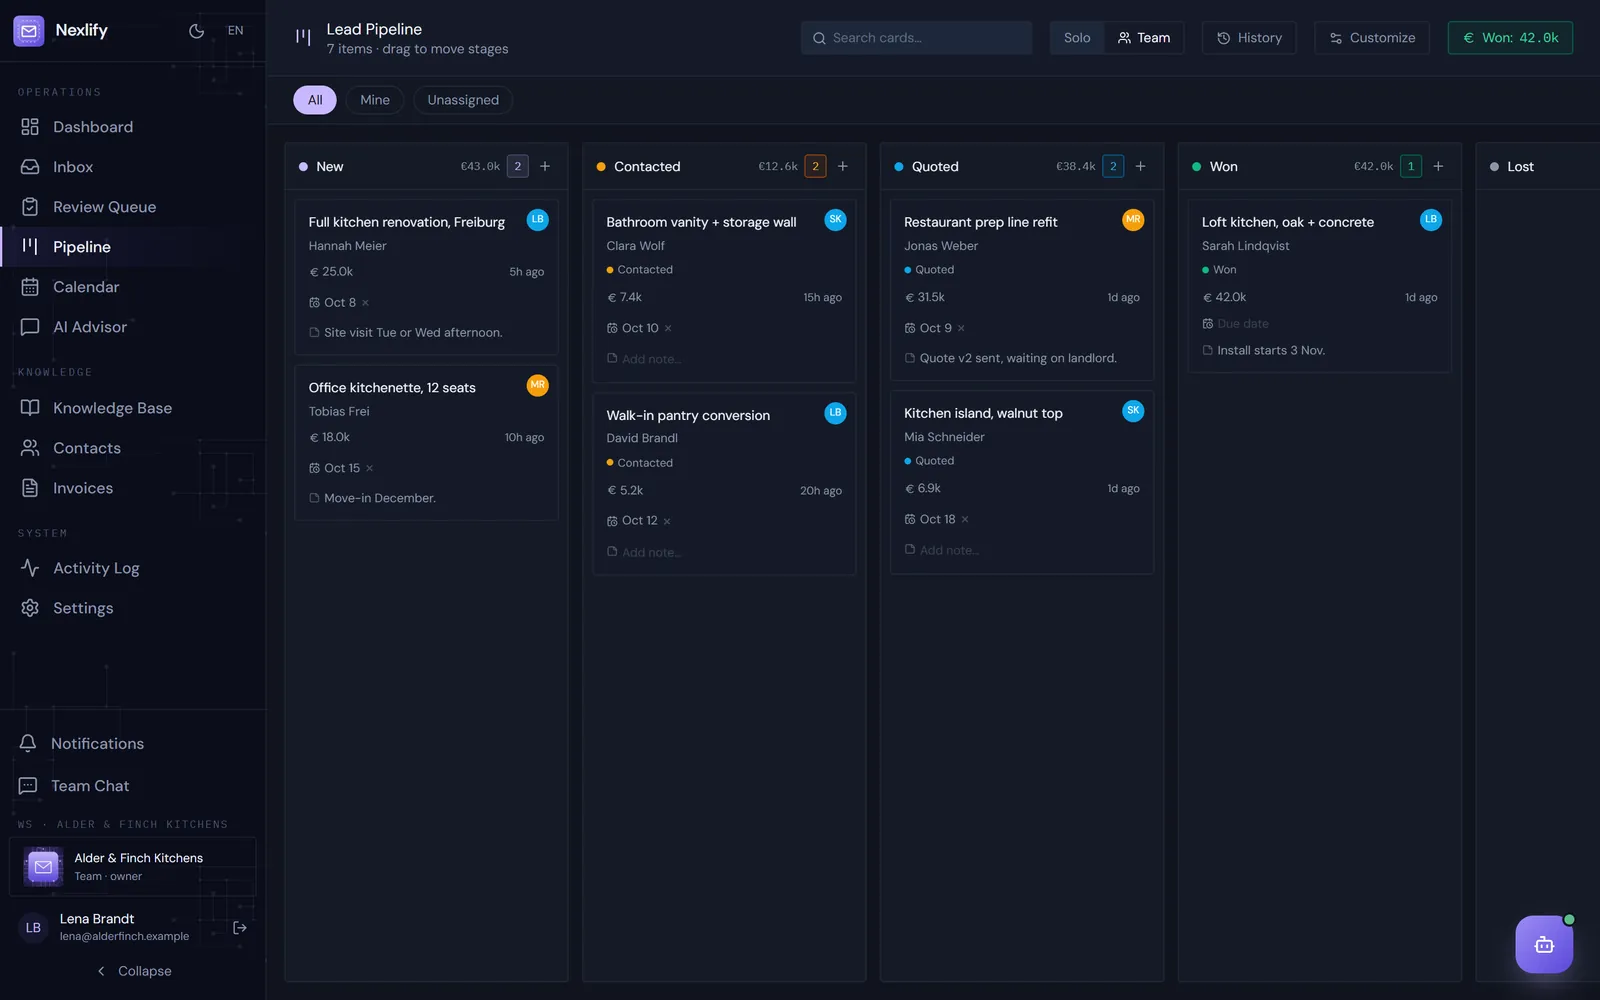Viewport: 1600px width, 1000px height.
Task: Open Notifications
Action: (x=133, y=744)
